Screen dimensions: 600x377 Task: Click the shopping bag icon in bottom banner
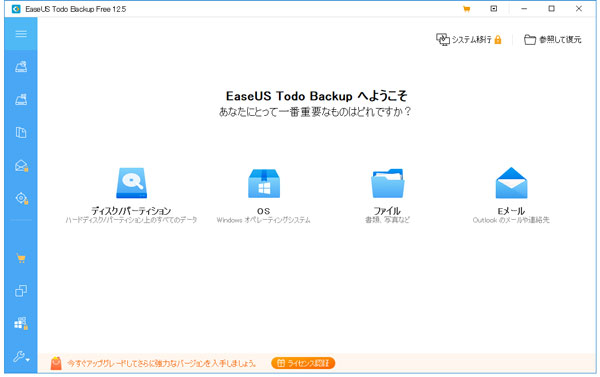(x=56, y=363)
